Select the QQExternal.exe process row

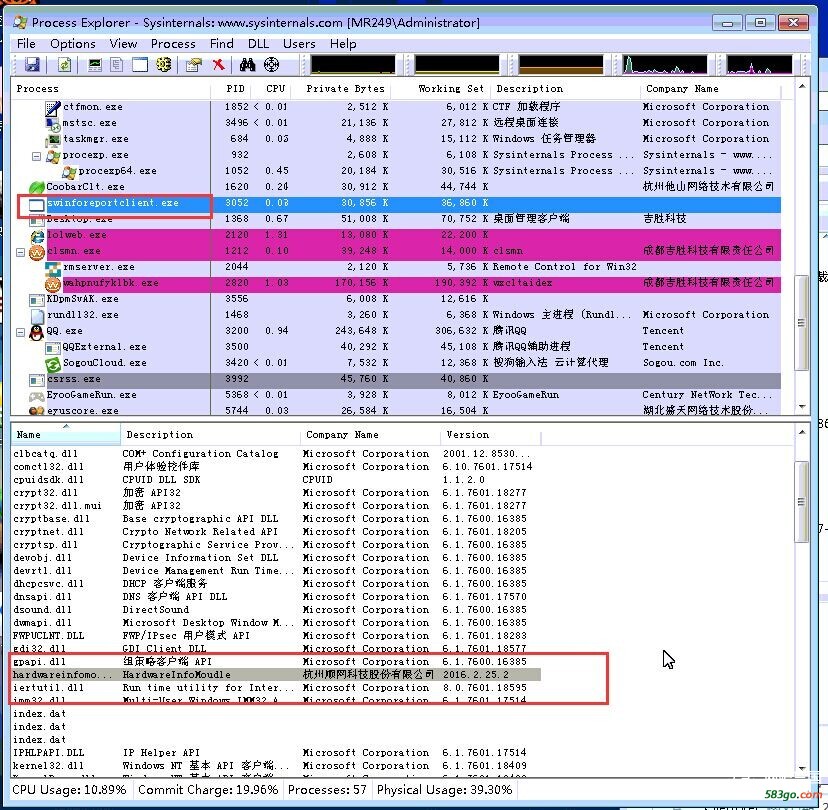click(x=396, y=347)
